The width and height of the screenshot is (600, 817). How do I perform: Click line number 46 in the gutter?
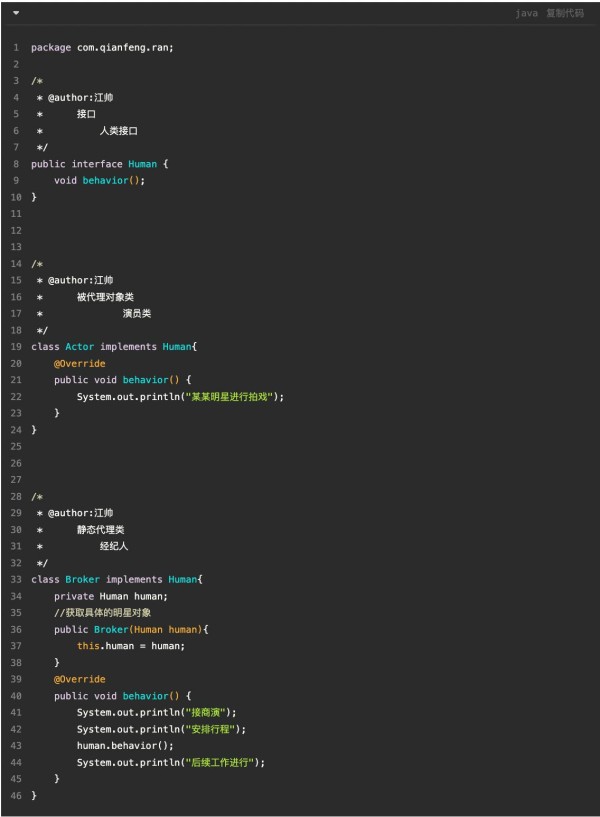pyautogui.click(x=16, y=796)
